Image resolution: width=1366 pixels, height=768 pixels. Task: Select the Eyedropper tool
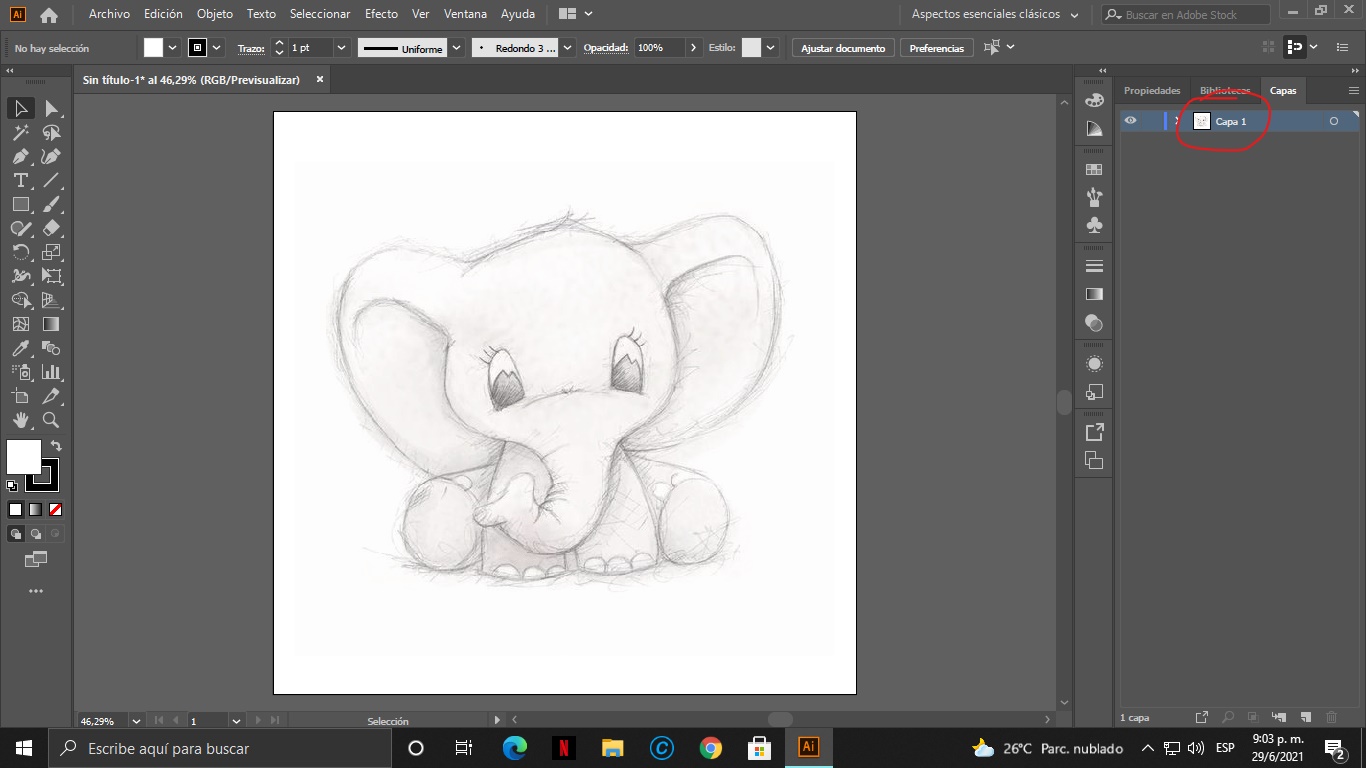(20, 348)
